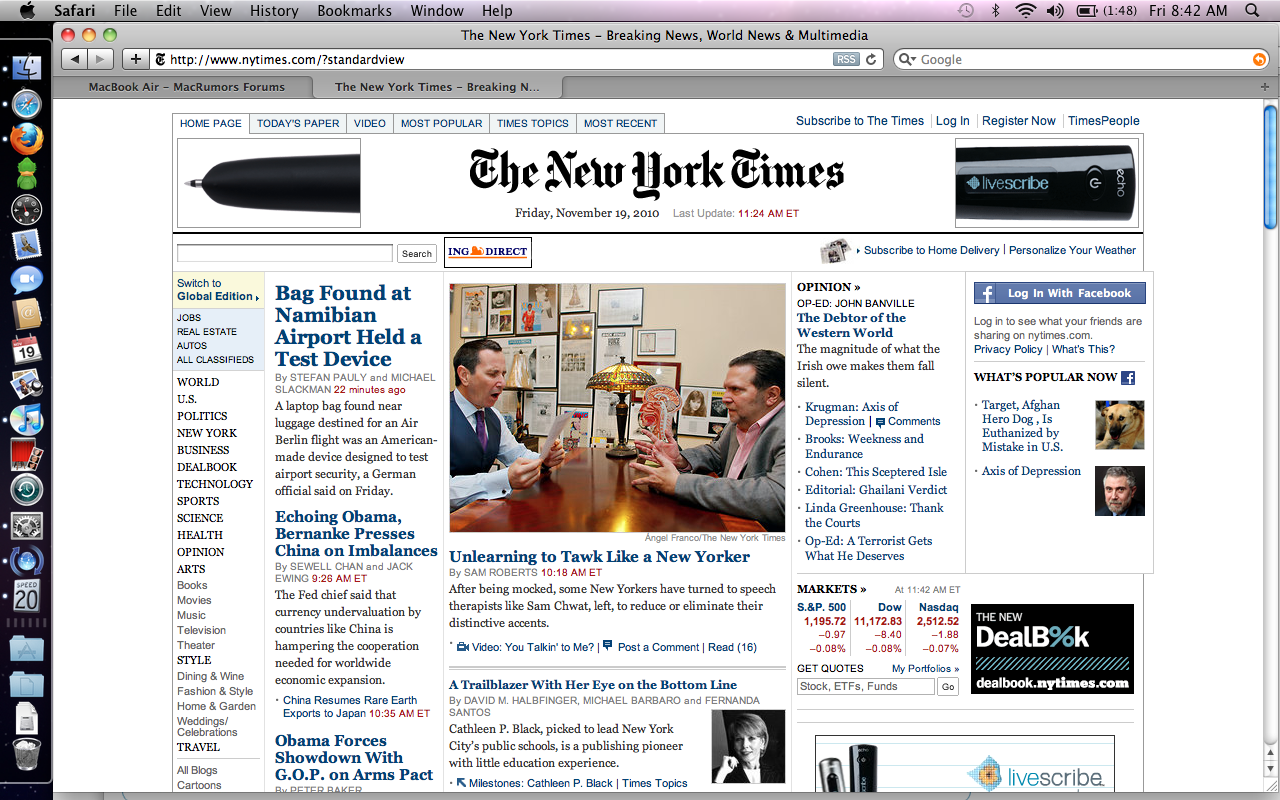Open the Spotlight magnifier in menu bar
1280x800 pixels.
1253,10
